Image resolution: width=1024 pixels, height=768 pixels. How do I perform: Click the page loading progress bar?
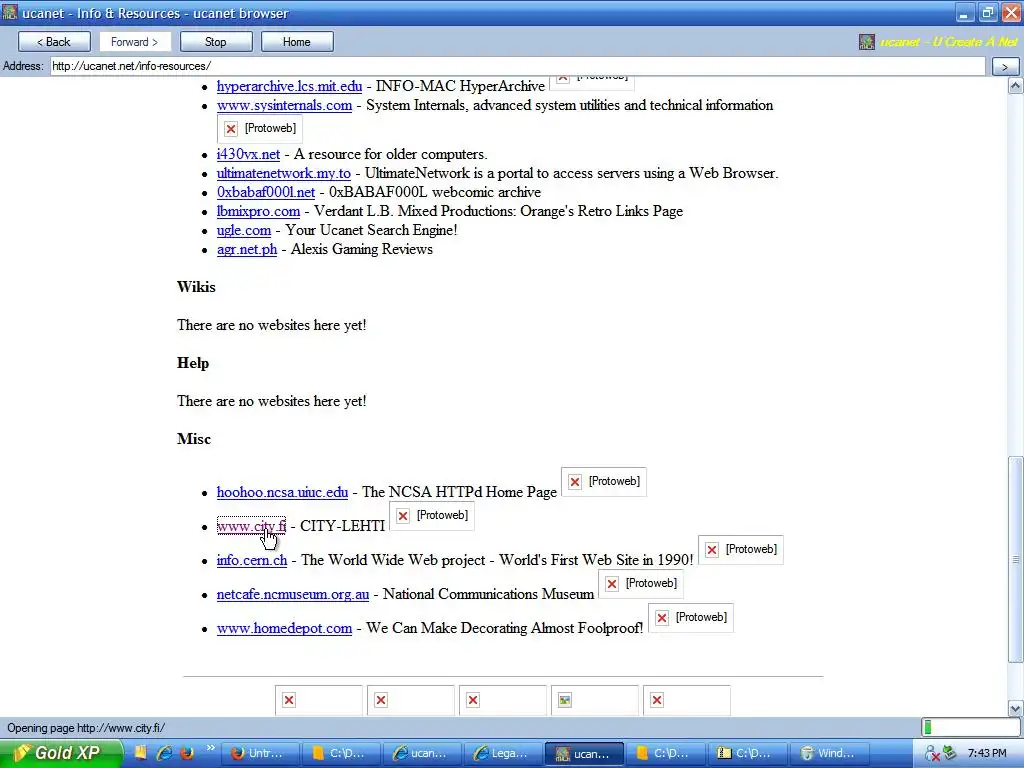970,727
